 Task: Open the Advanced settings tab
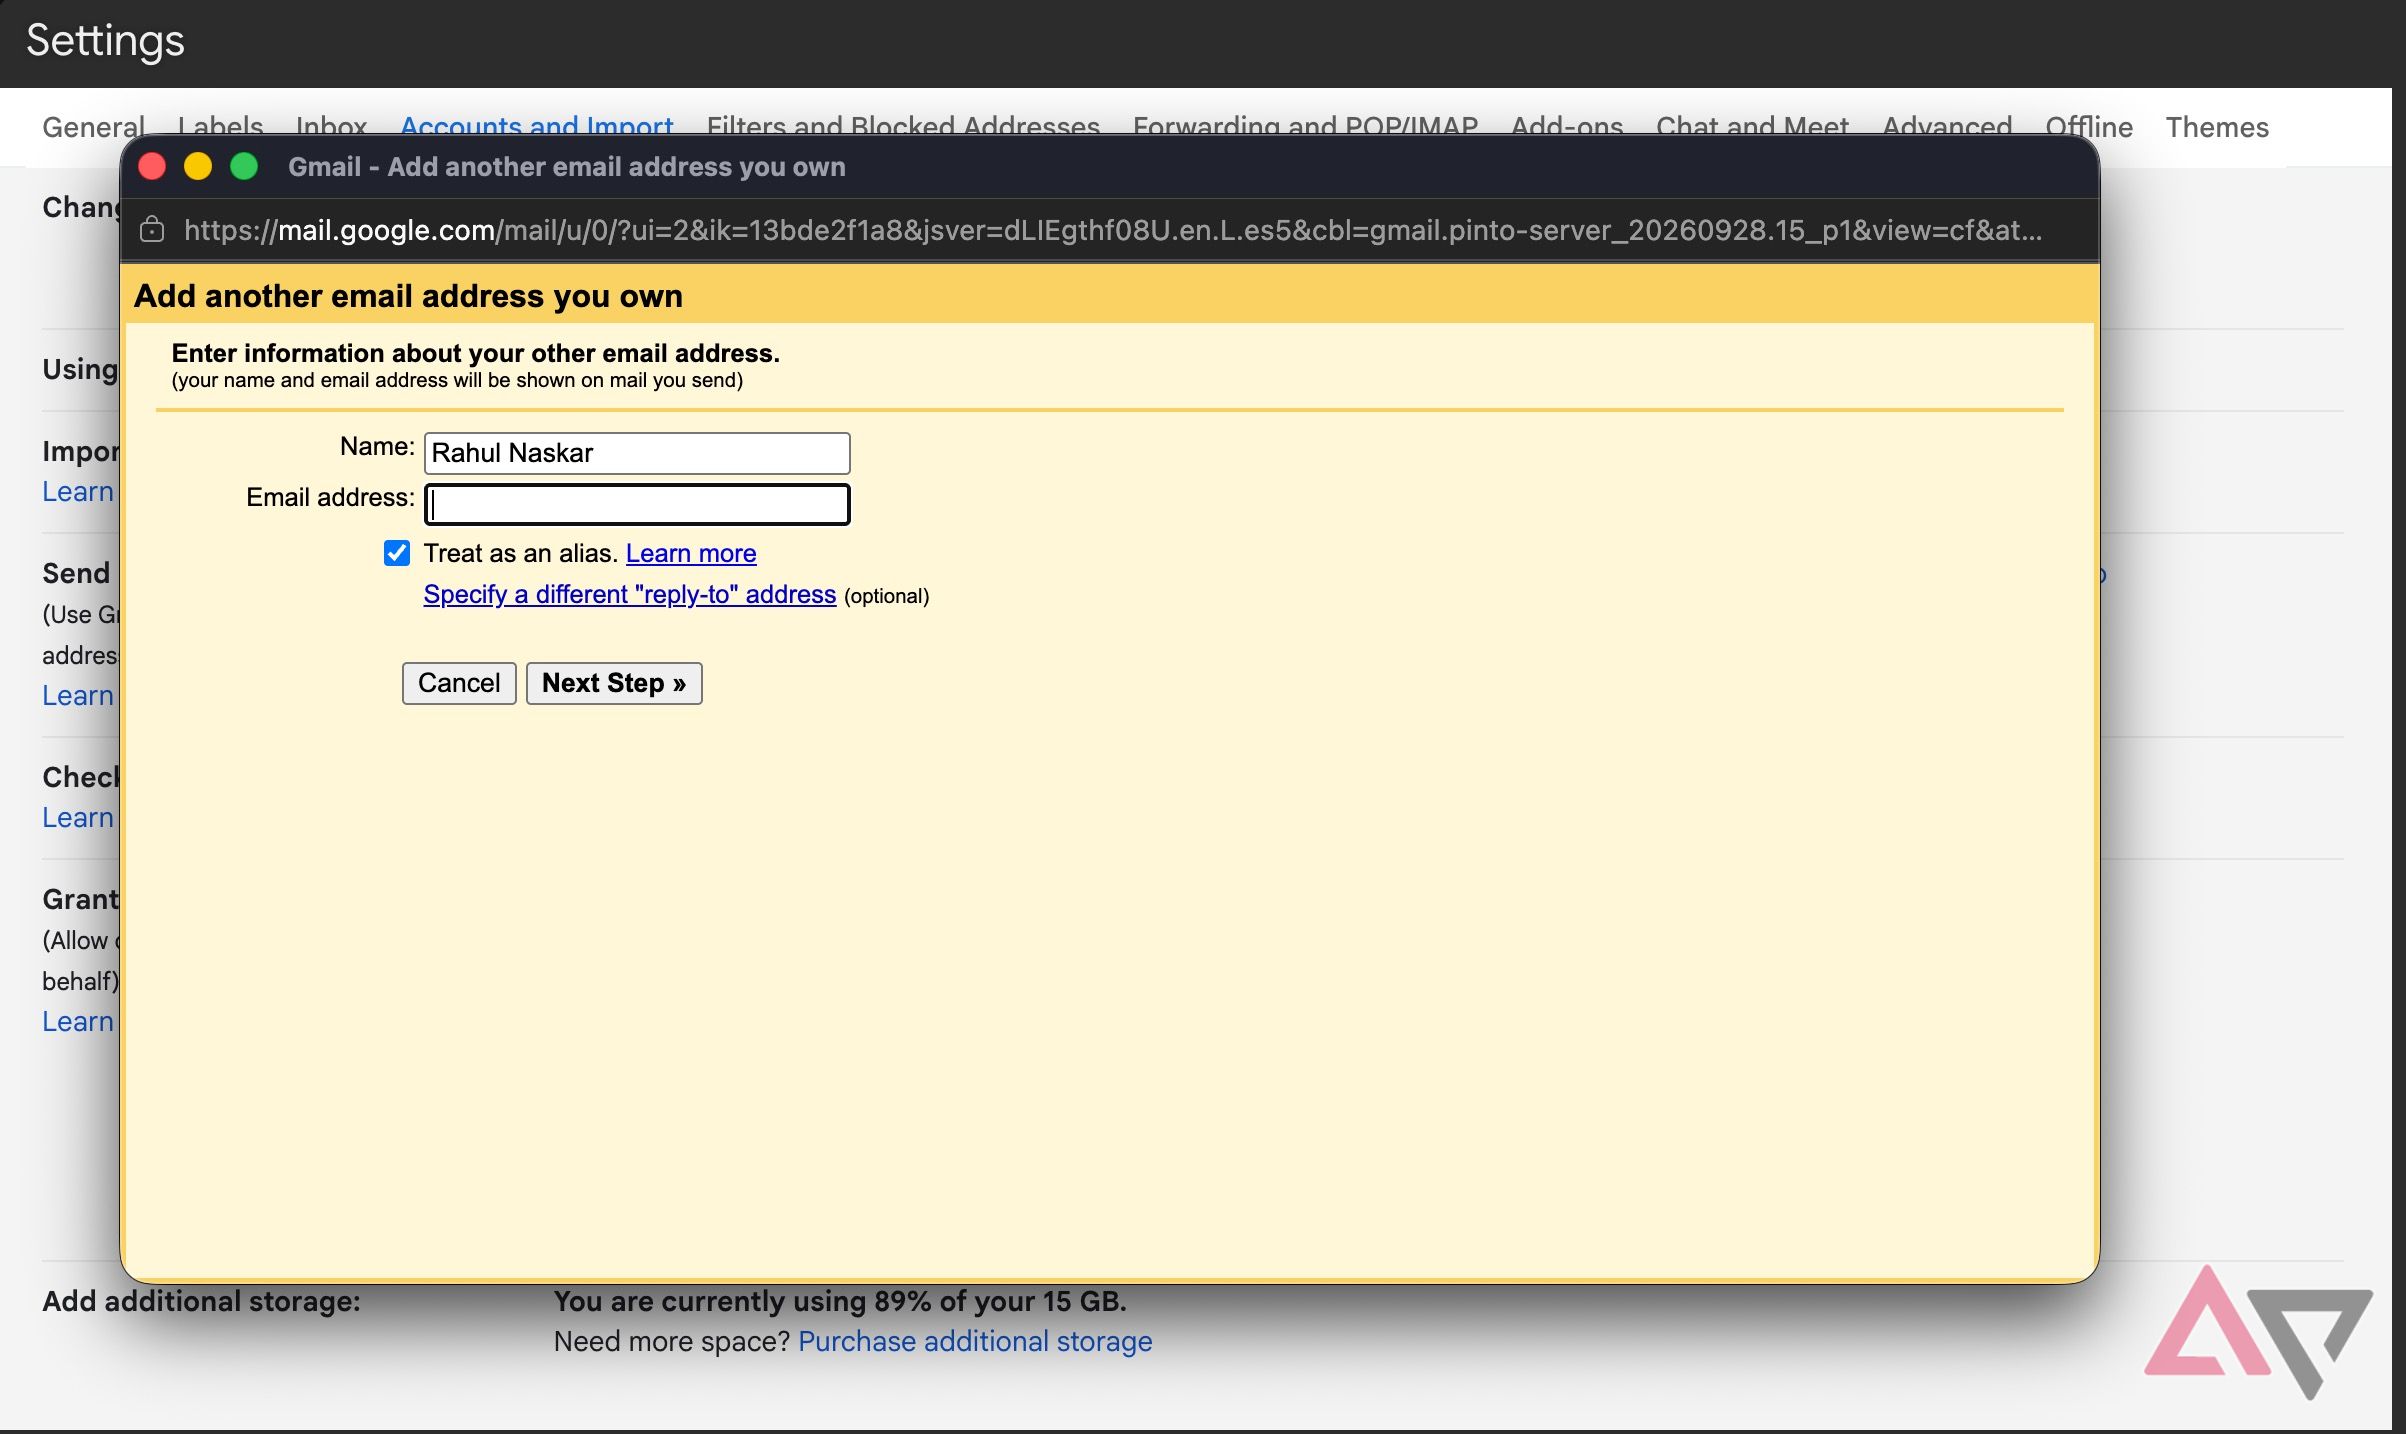[x=1947, y=127]
